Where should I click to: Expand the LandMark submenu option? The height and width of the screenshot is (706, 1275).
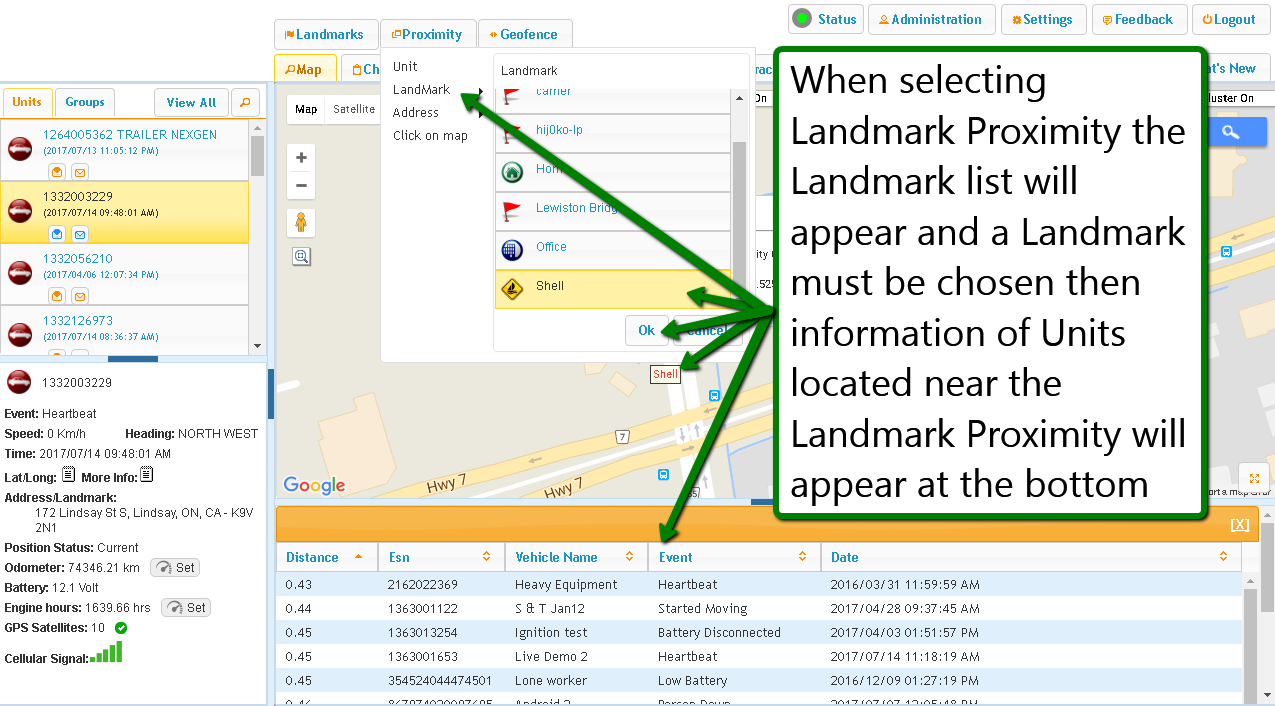click(x=422, y=90)
